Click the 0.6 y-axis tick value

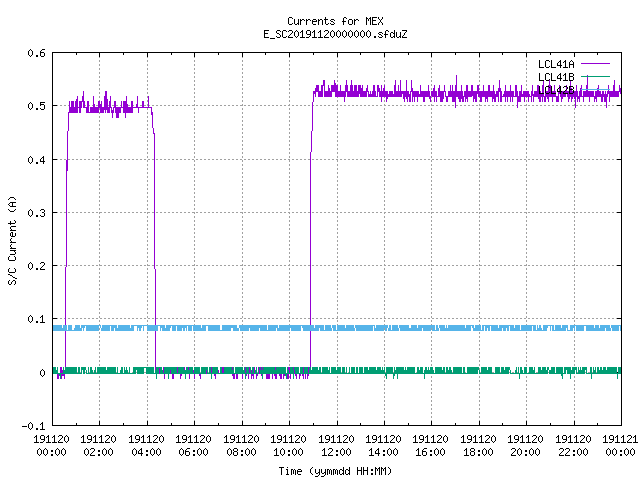(x=36, y=53)
